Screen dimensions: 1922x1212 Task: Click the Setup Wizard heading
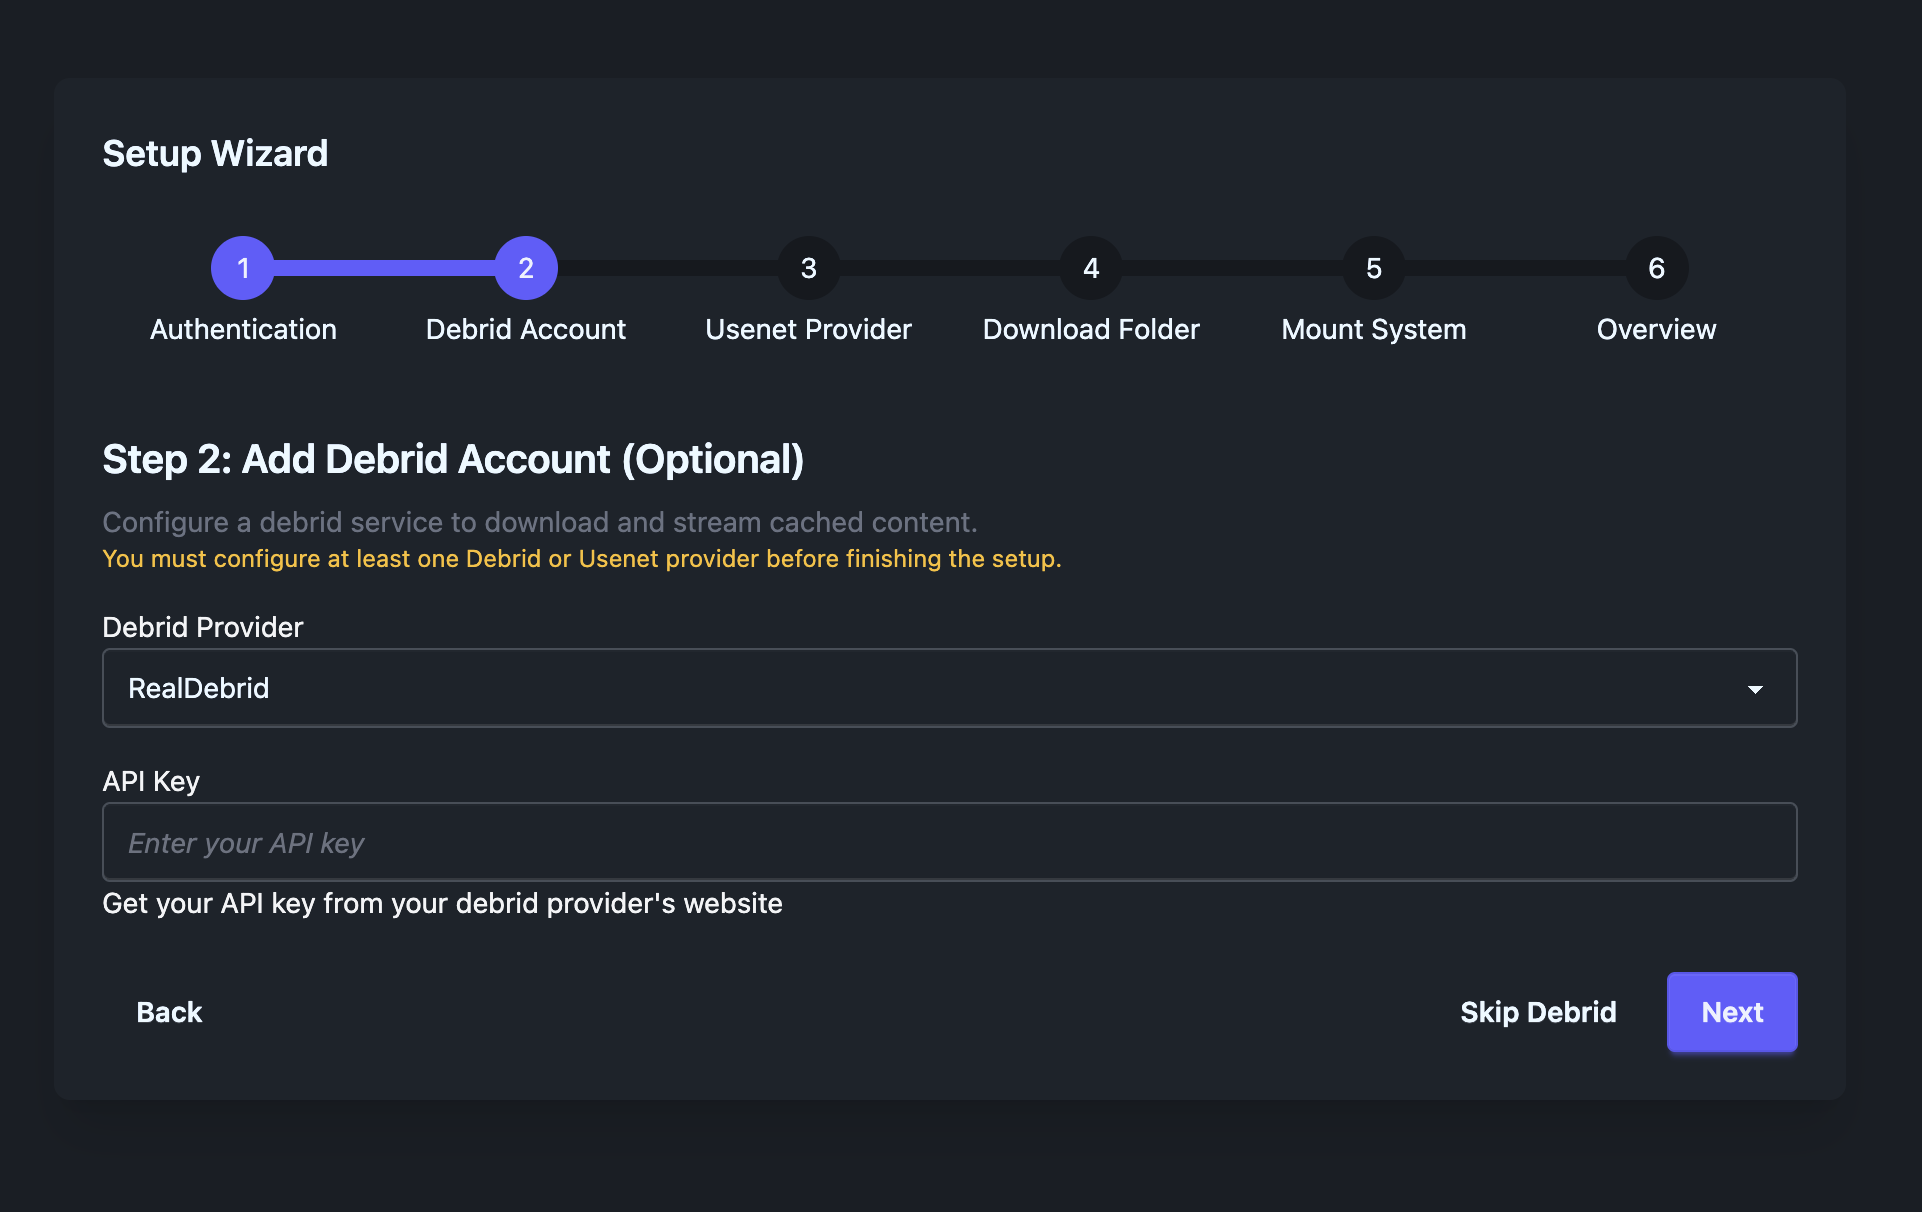[x=214, y=153]
